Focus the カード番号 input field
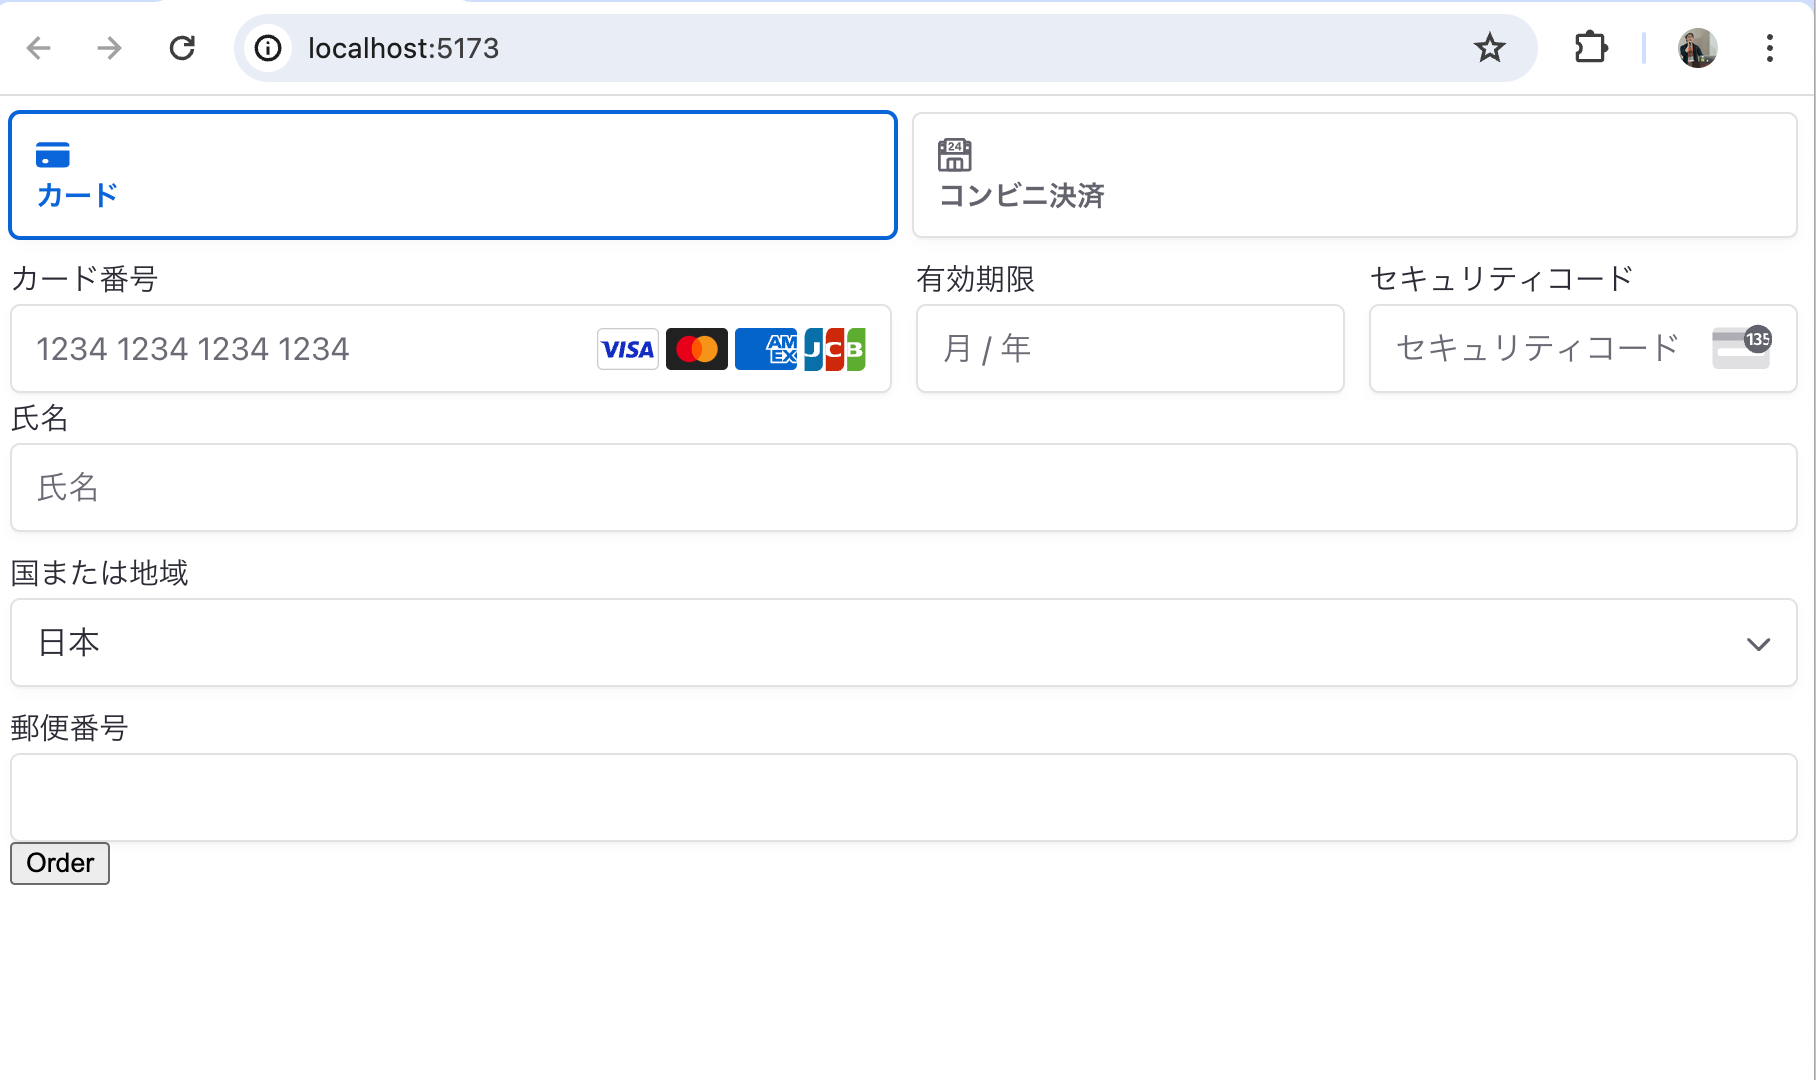1816x1080 pixels. pyautogui.click(x=451, y=349)
